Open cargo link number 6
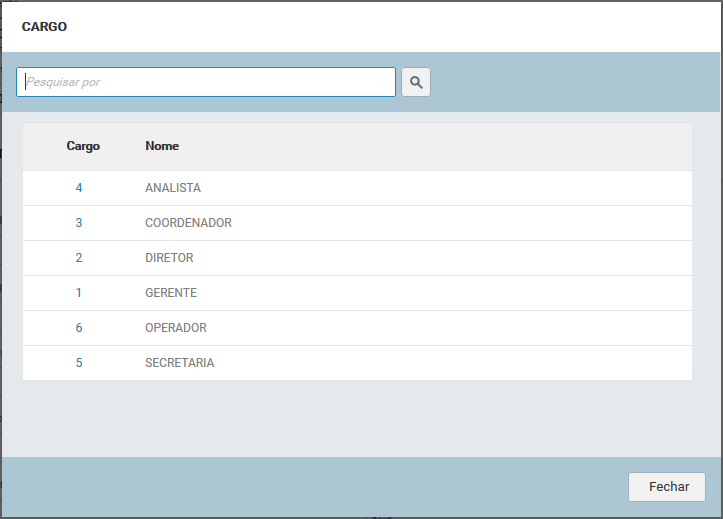Image resolution: width=723 pixels, height=519 pixels. 79,328
